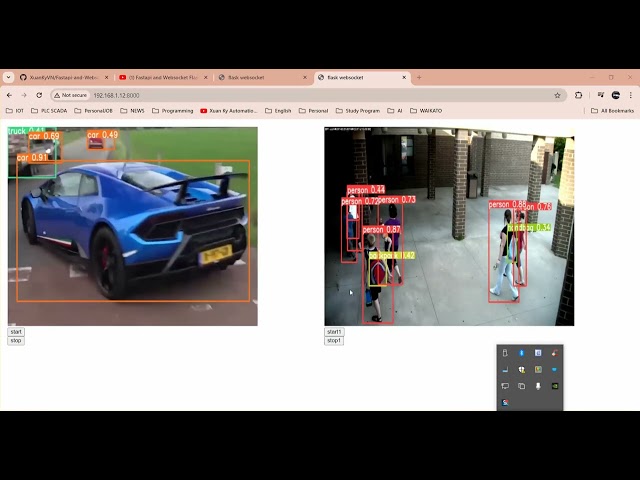Click the NVIDIA tray icon
640x480 pixels.
tap(555, 386)
